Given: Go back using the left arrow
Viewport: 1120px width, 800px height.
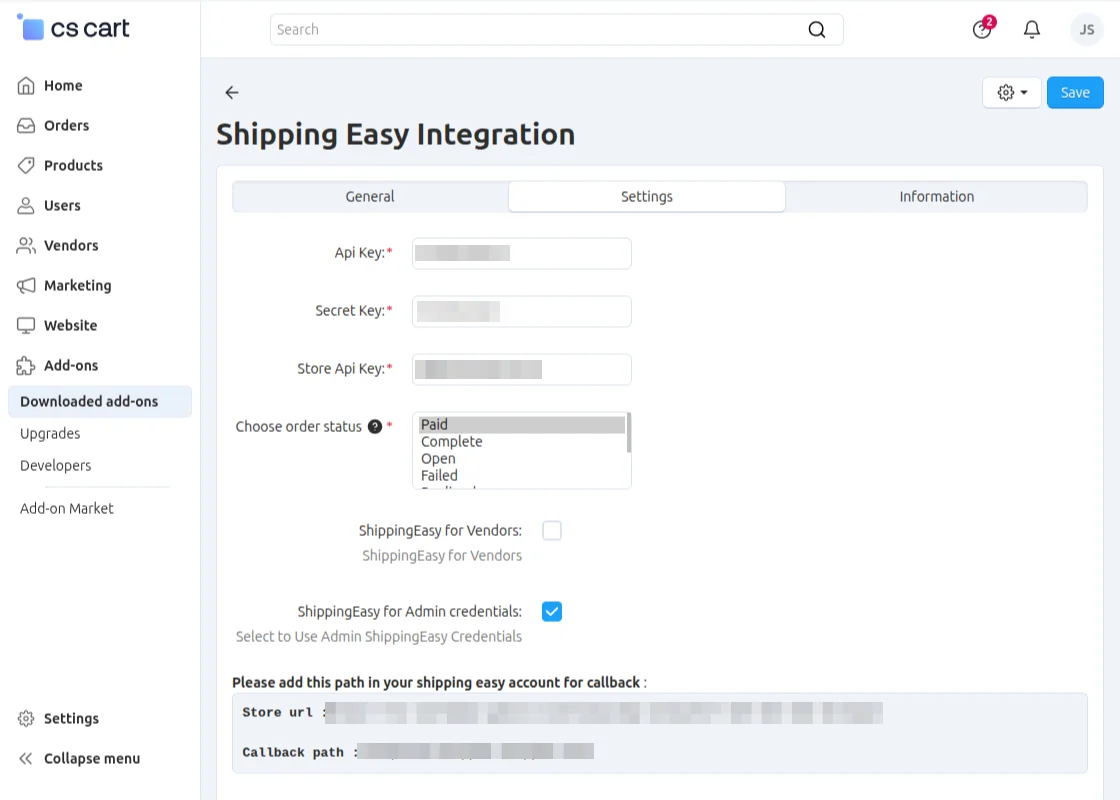Looking at the screenshot, I should coord(231,92).
